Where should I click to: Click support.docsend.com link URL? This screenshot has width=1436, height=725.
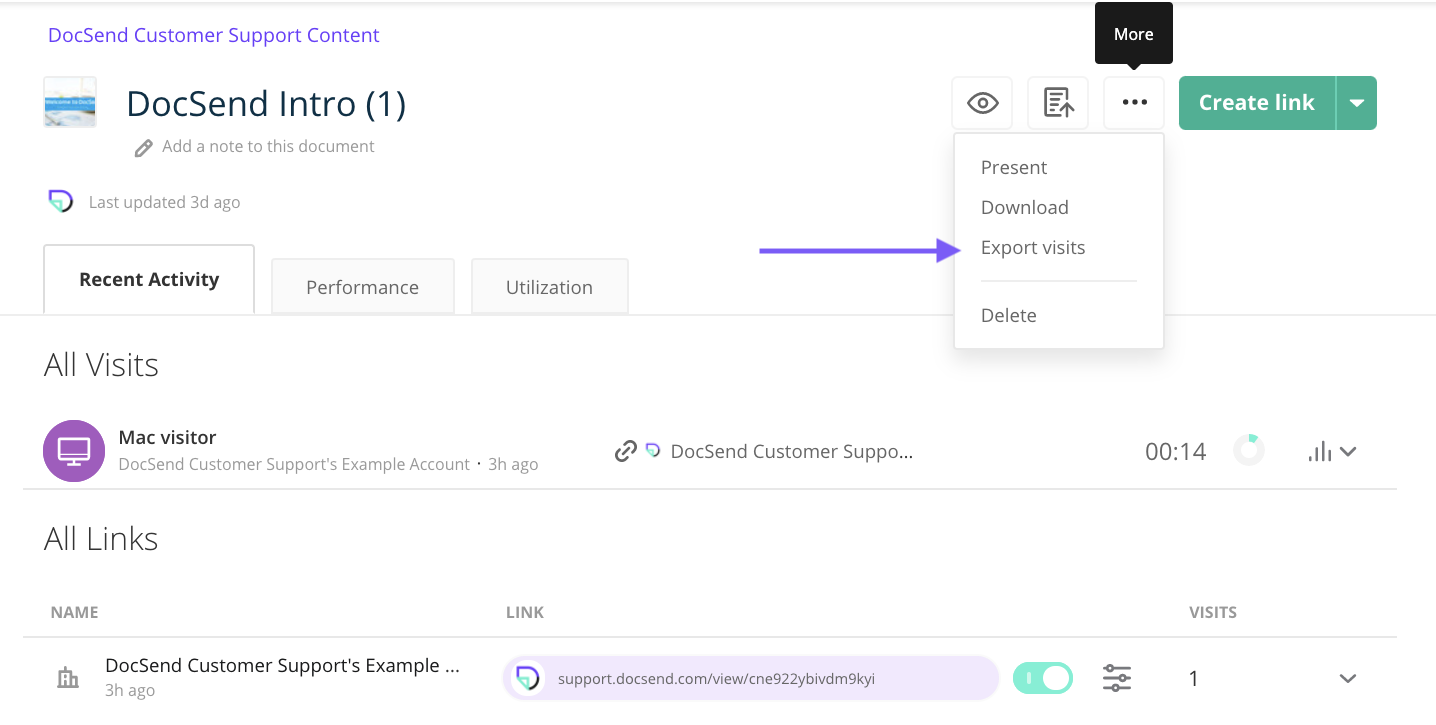point(716,679)
